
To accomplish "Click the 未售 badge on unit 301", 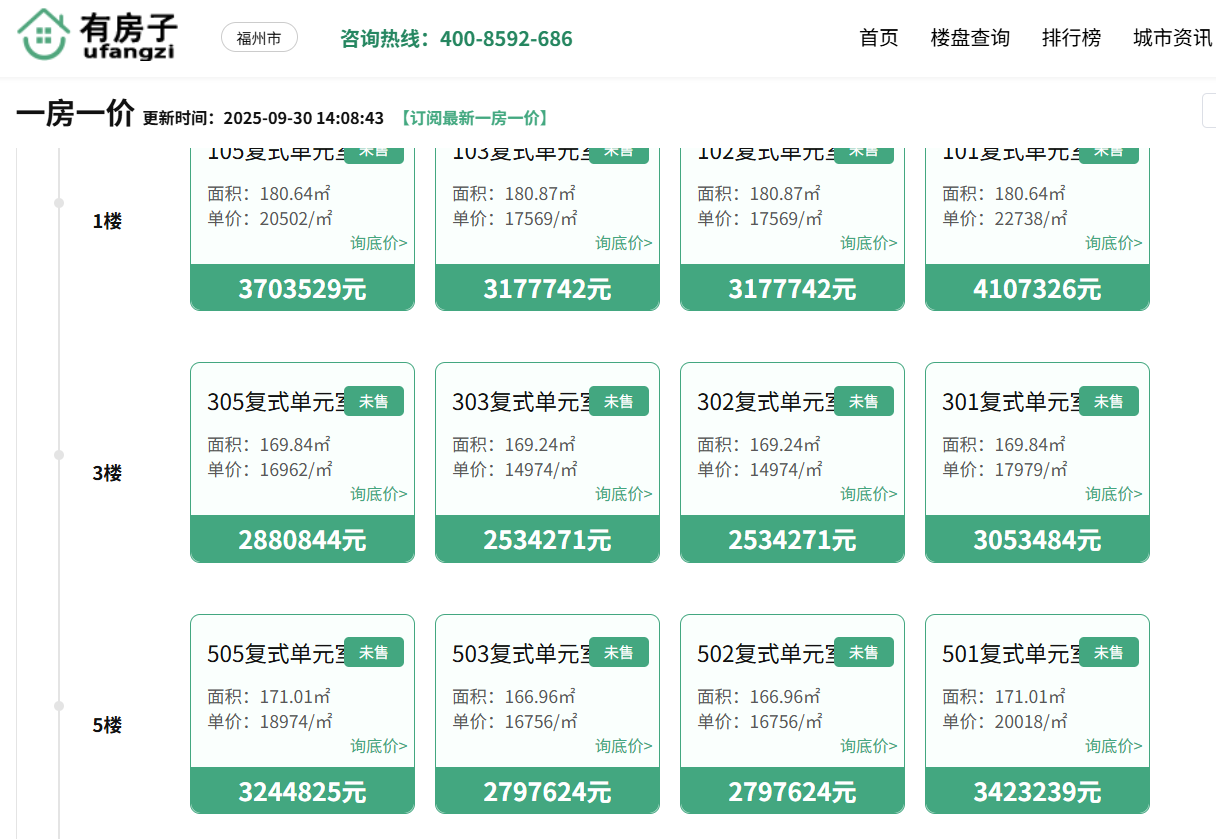I will coord(1108,401).
